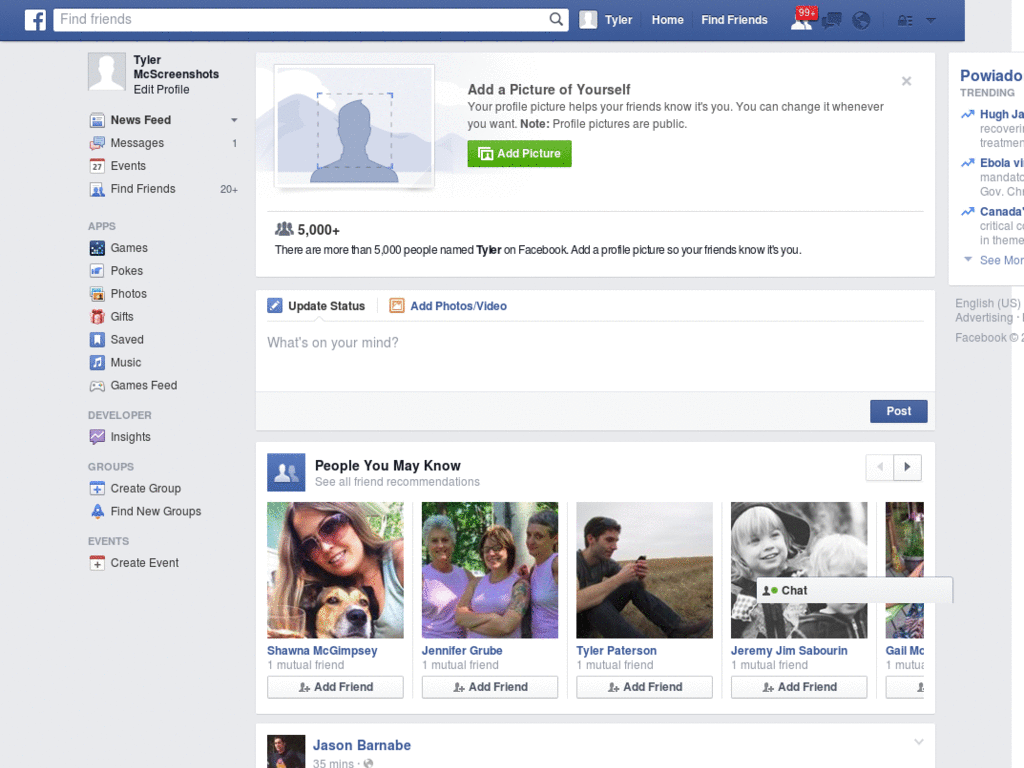Expand News Feed sort dropdown arrow
The height and width of the screenshot is (768, 1024).
pos(234,120)
